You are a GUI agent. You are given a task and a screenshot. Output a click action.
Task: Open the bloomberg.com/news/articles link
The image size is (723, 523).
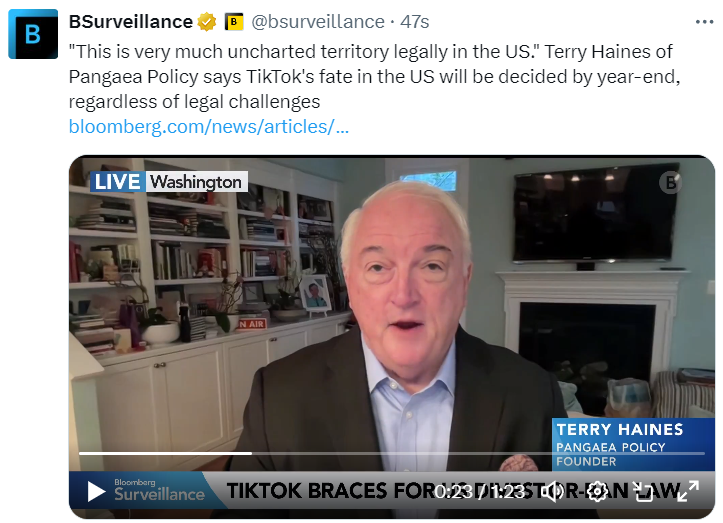point(208,126)
